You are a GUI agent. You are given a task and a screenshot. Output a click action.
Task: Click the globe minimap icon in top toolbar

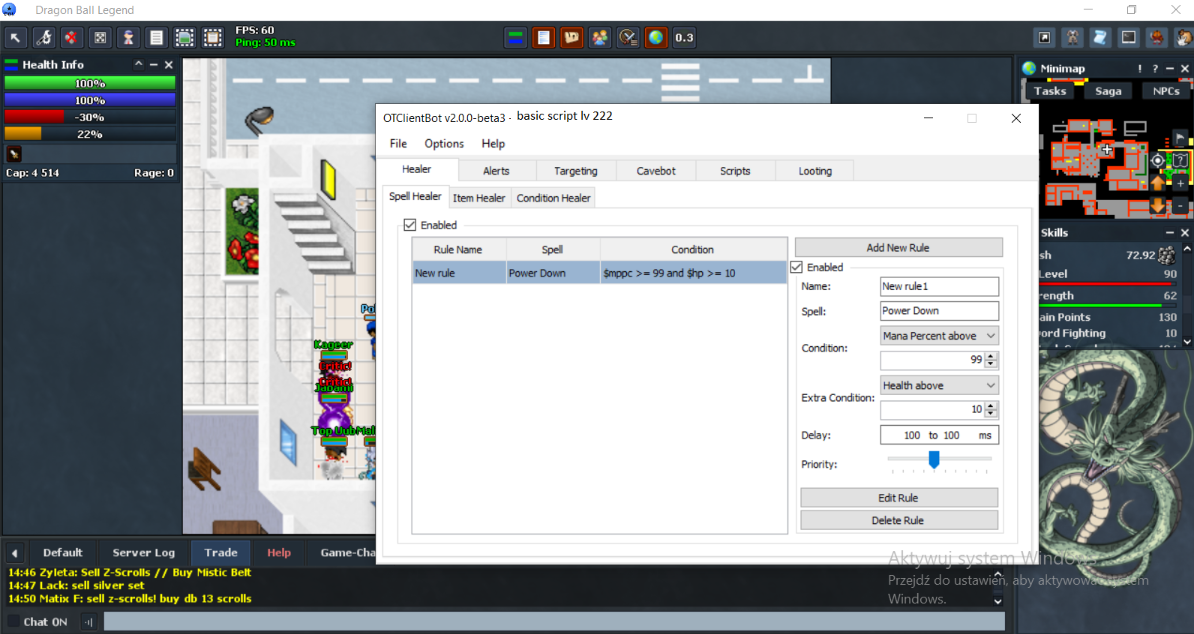tap(656, 38)
